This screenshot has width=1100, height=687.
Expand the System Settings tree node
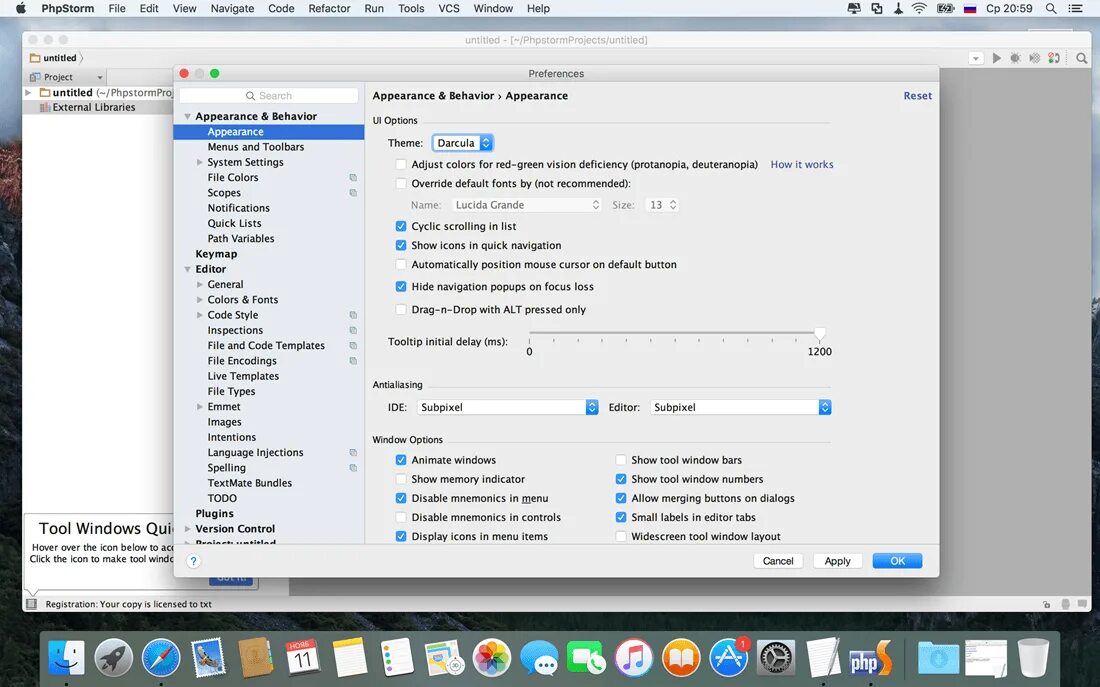click(x=200, y=162)
